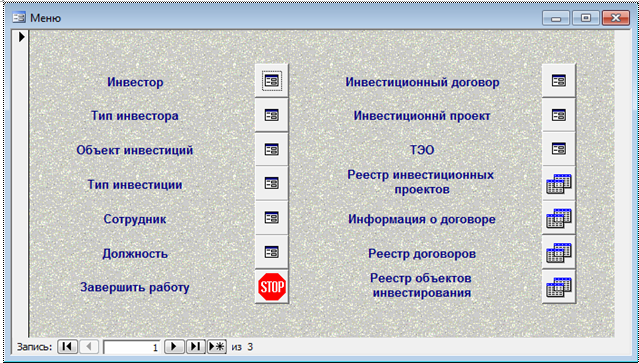
Task: Close the Меню window
Action: 616,18
